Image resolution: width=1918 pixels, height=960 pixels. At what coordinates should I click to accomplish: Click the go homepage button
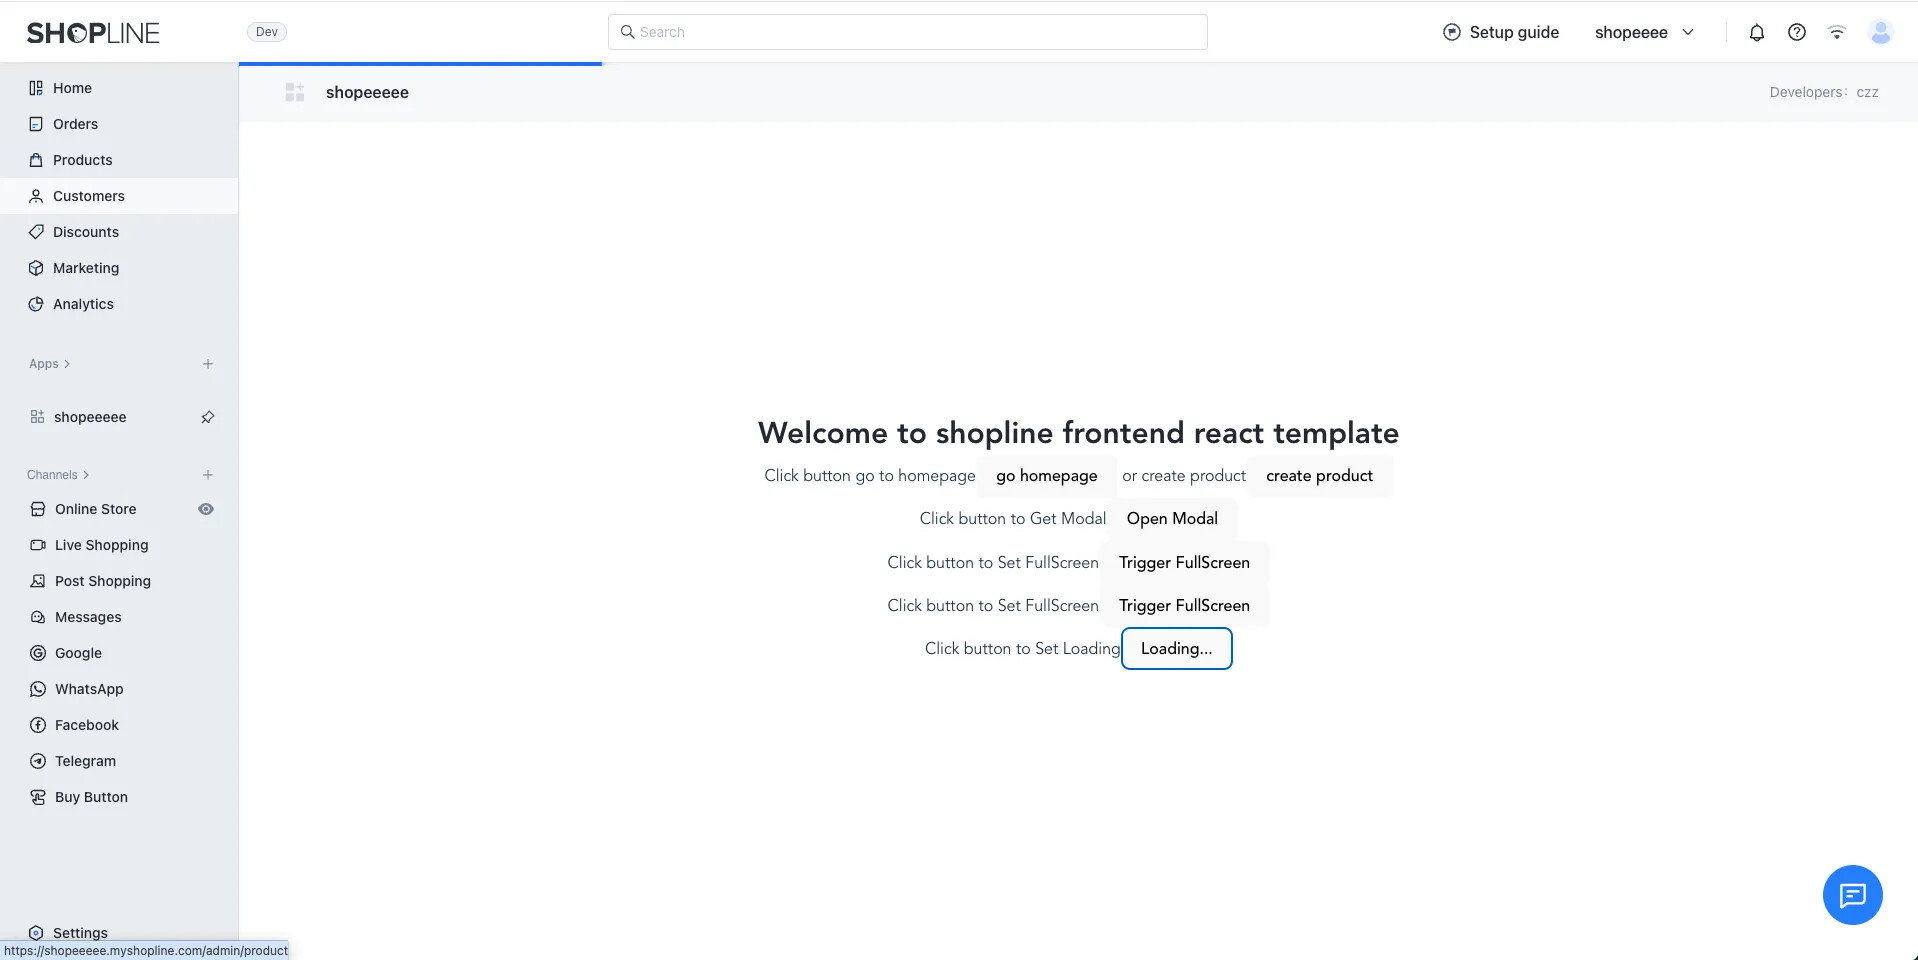1046,476
